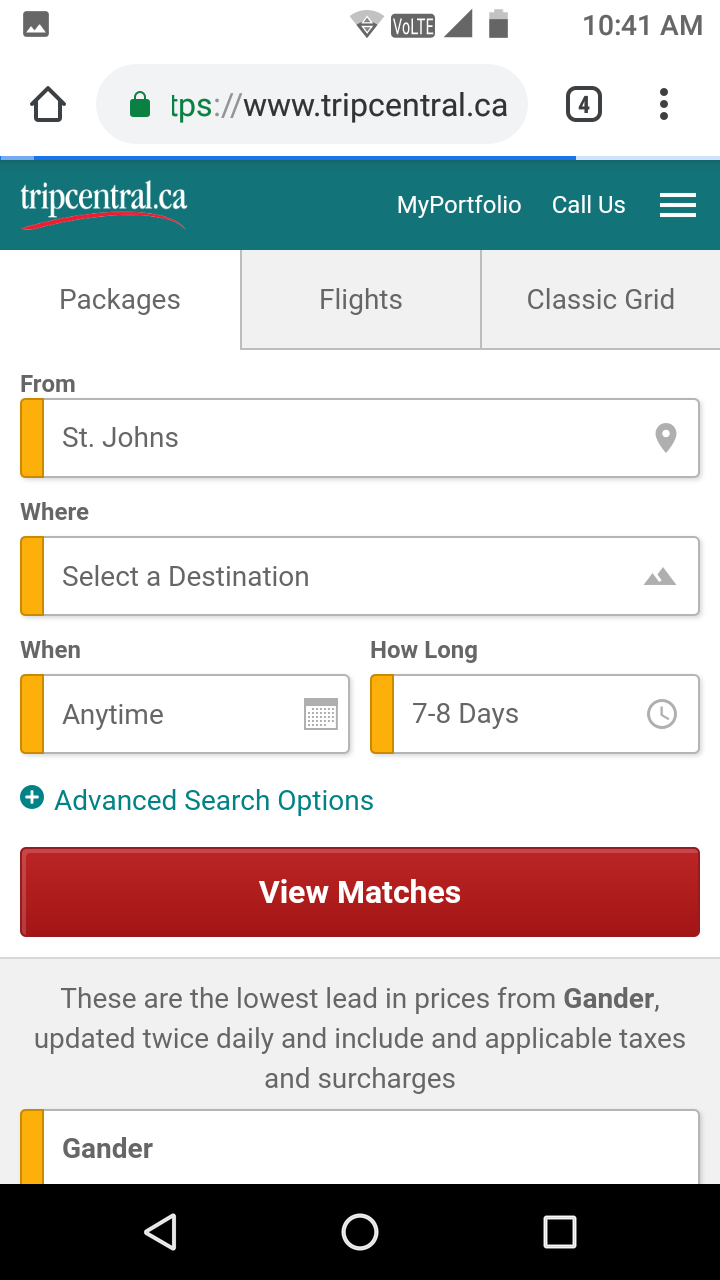Viewport: 720px width, 1280px height.
Task: Switch to the Flights tab
Action: 361,299
